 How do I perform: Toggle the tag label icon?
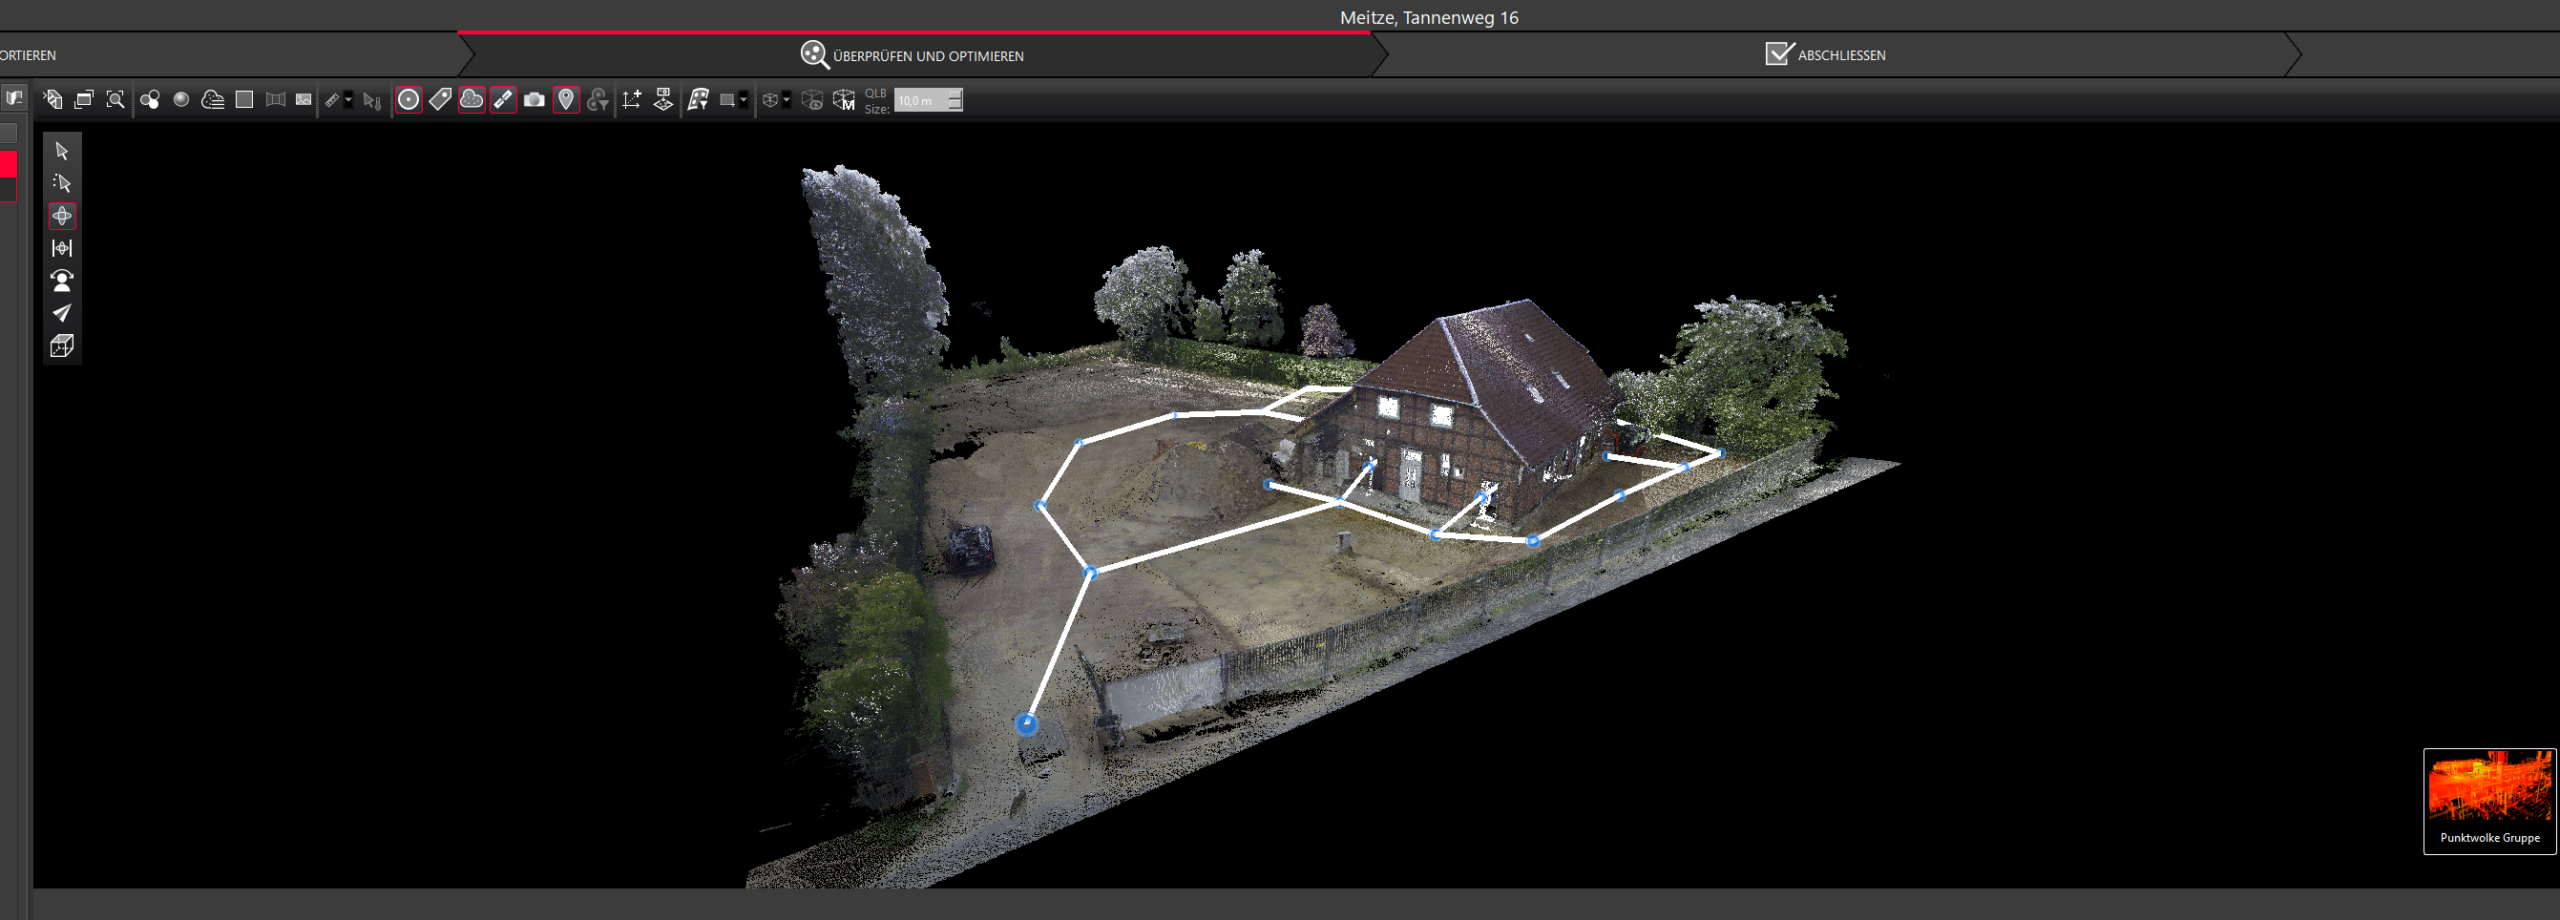(440, 99)
